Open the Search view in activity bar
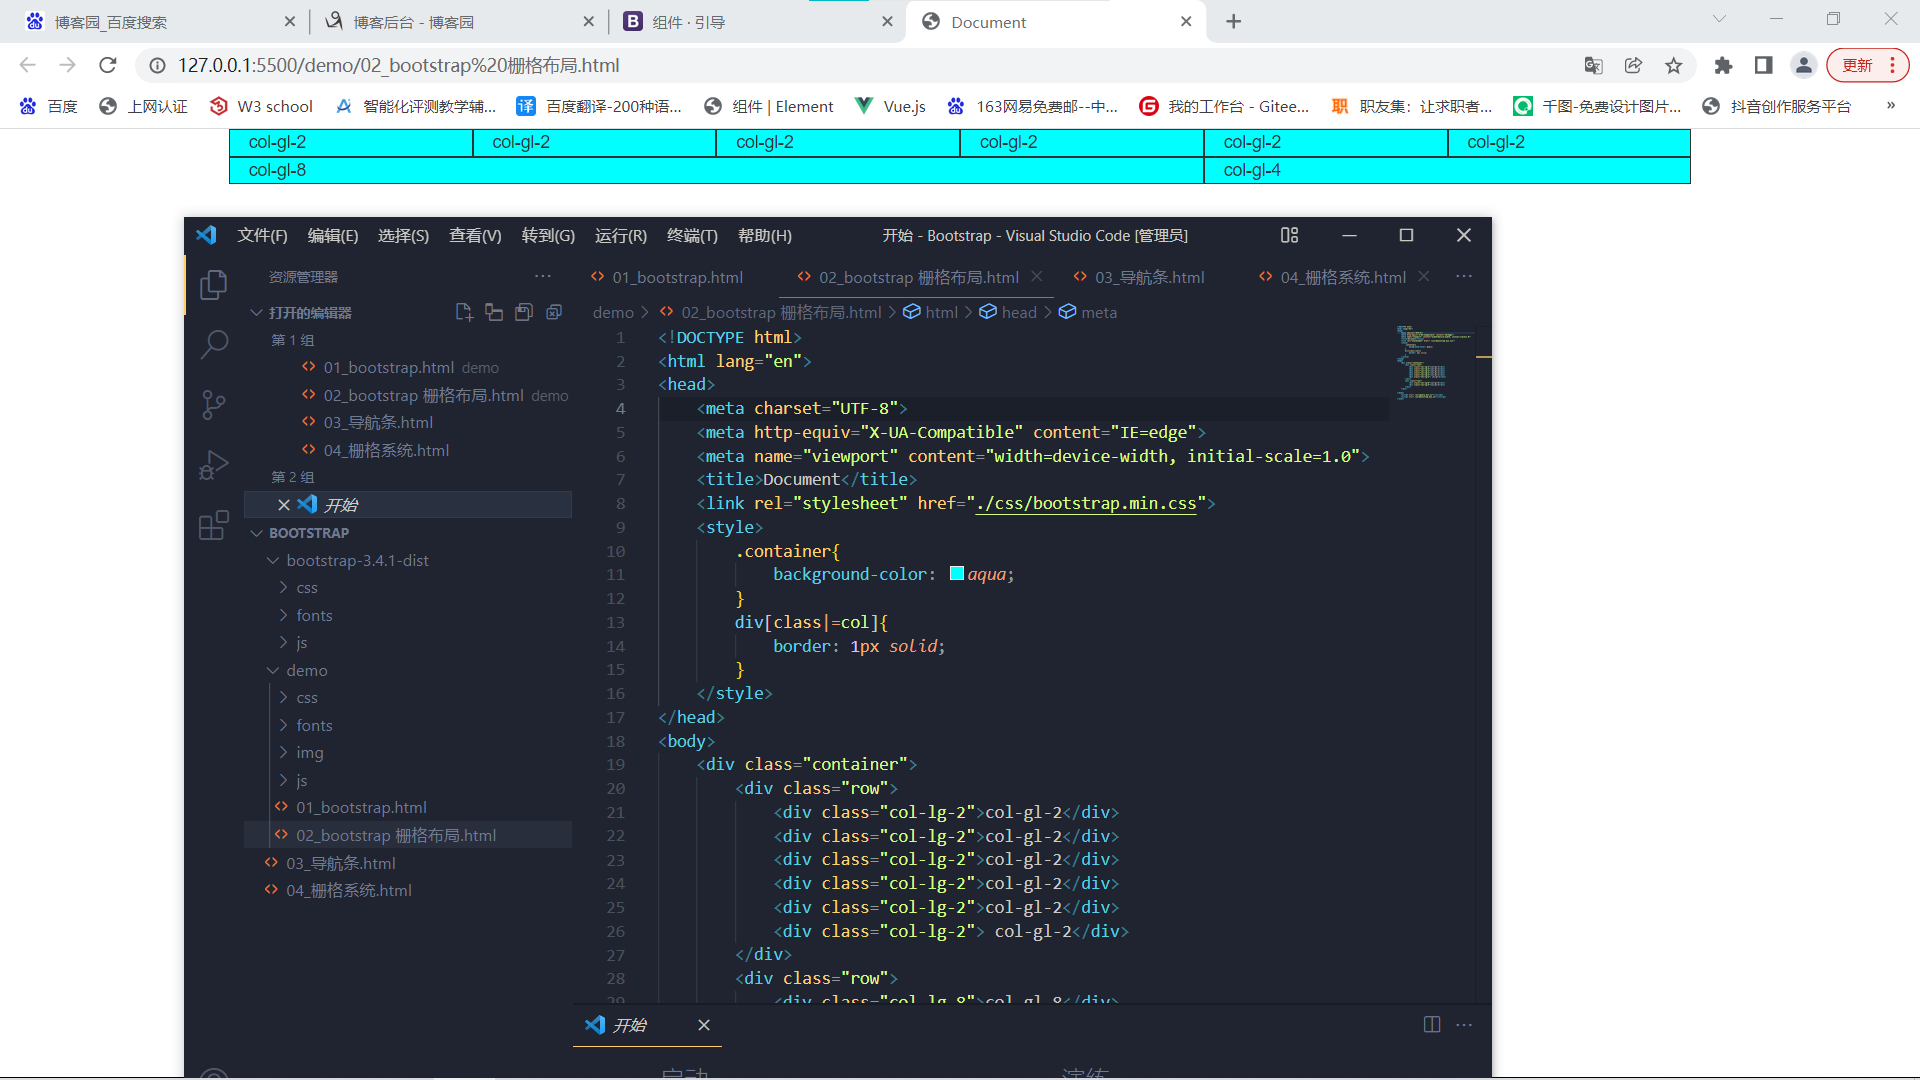 pos(213,345)
